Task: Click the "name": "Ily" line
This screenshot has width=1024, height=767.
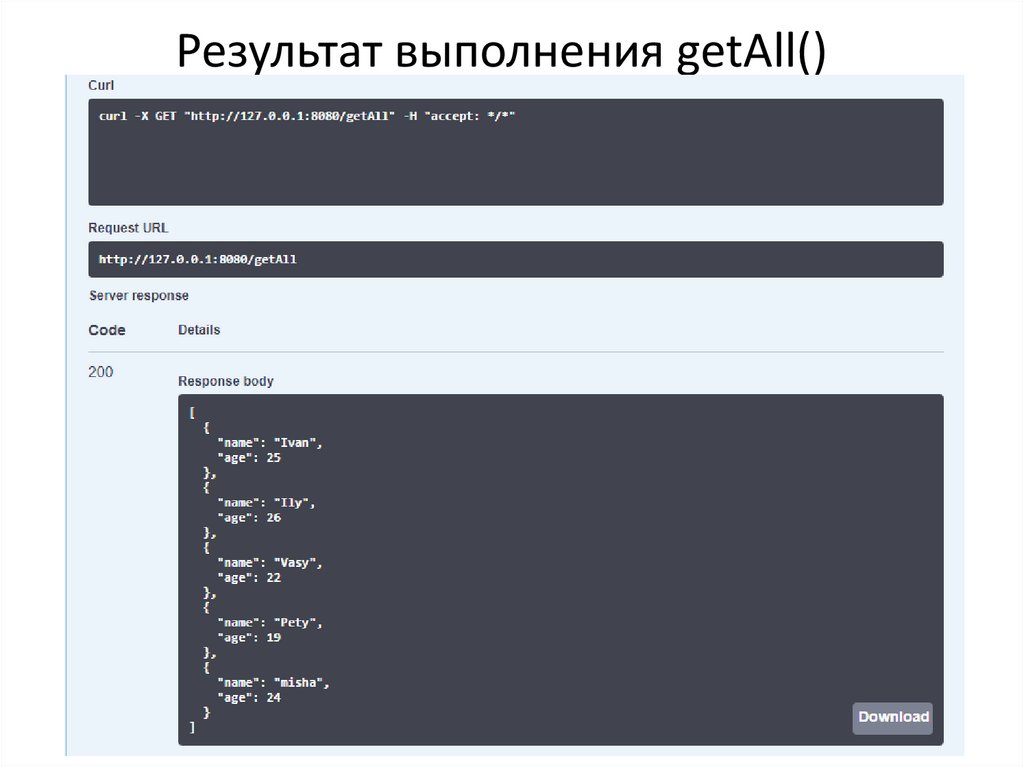Action: pyautogui.click(x=266, y=503)
